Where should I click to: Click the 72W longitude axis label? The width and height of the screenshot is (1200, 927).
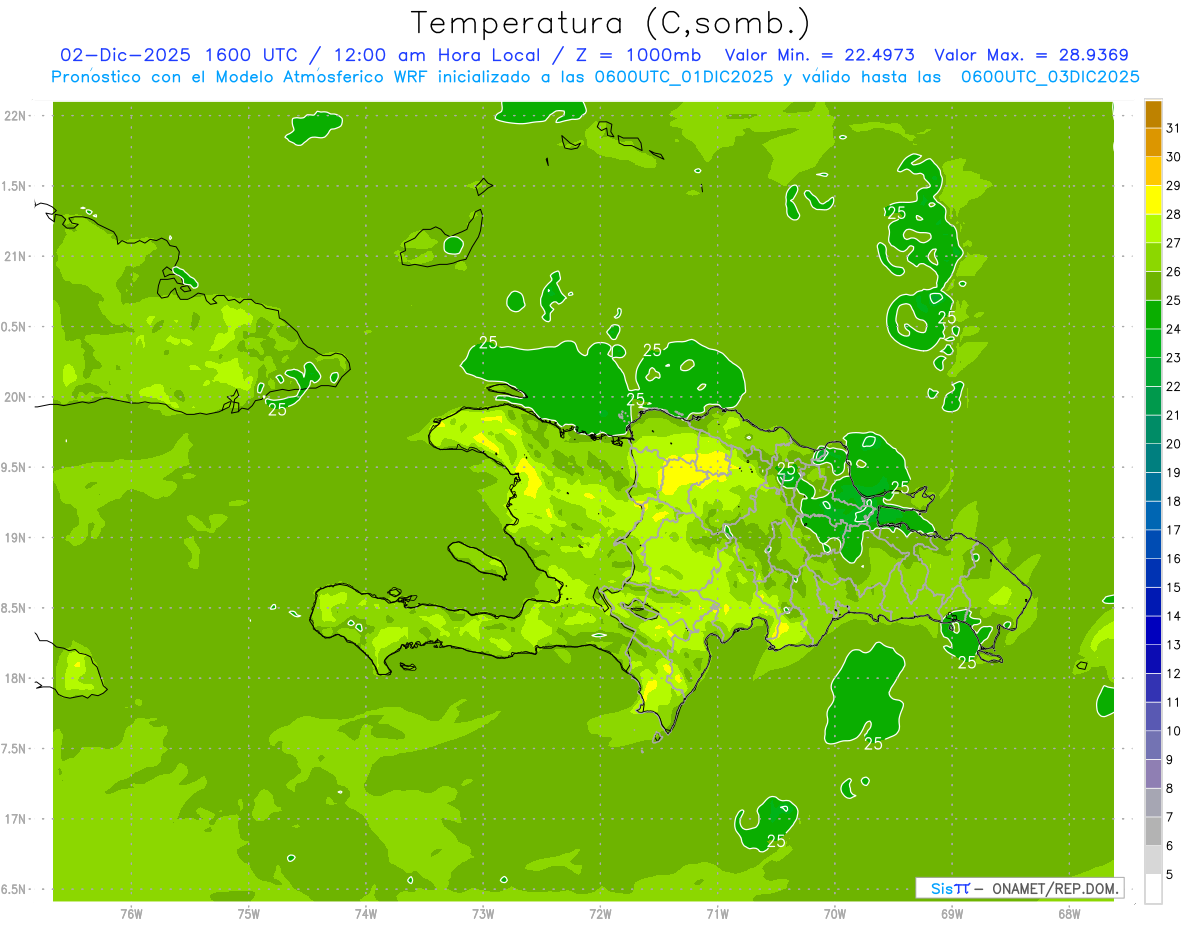[600, 913]
